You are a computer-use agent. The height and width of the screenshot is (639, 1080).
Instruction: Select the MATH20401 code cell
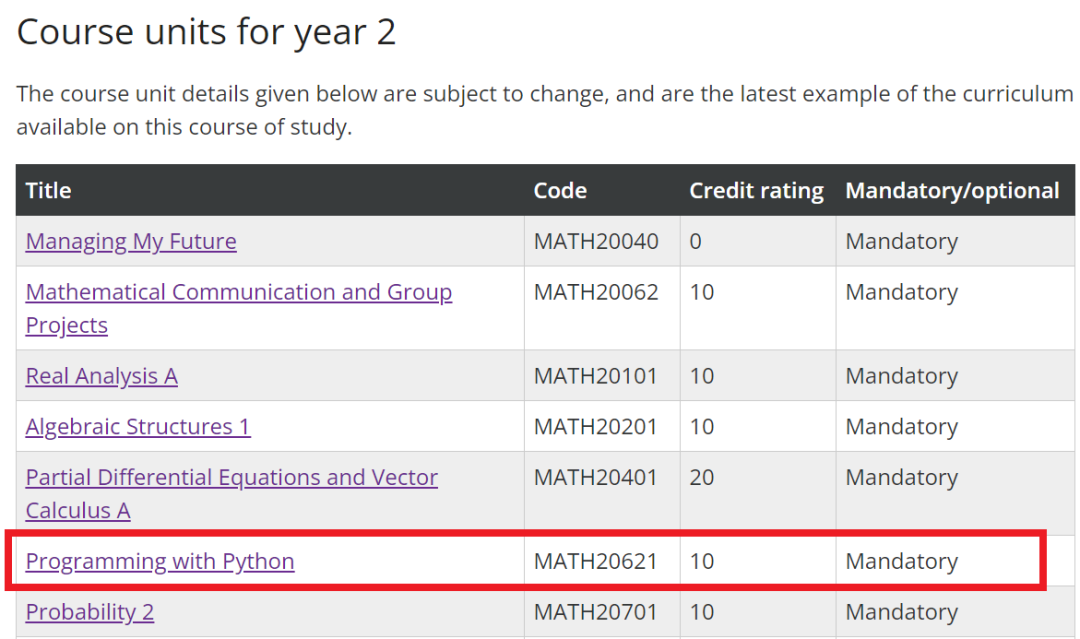pos(596,478)
